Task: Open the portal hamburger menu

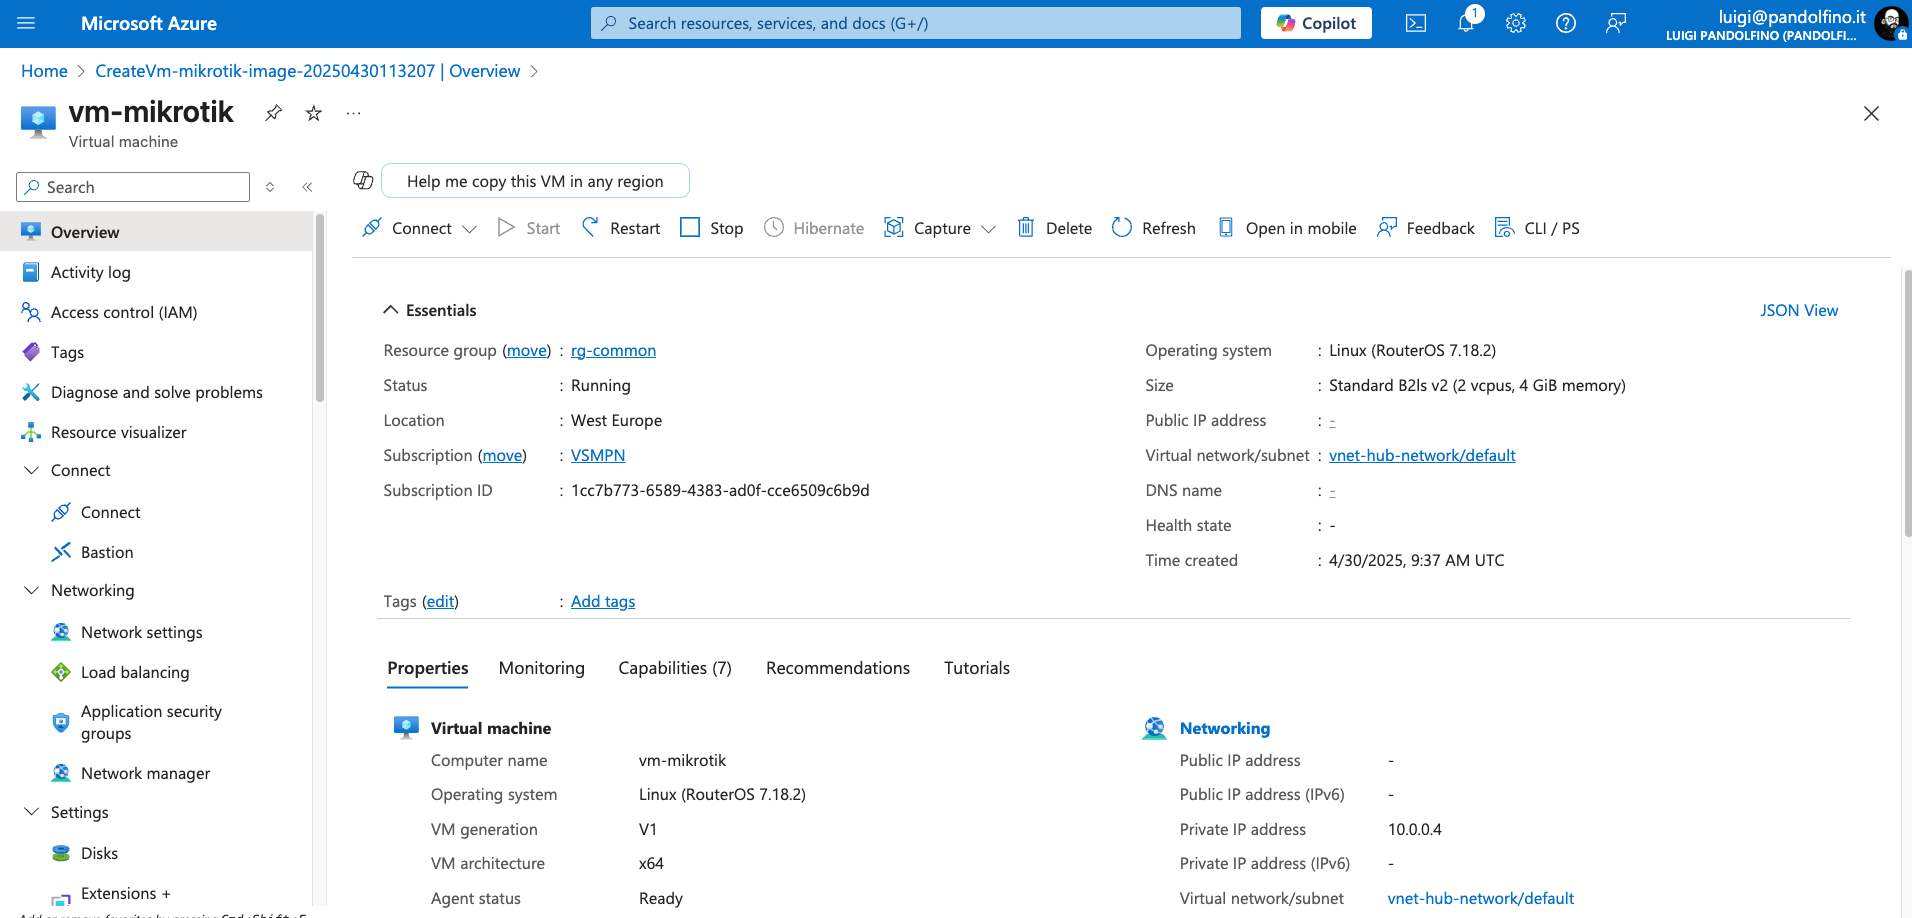Action: (26, 23)
